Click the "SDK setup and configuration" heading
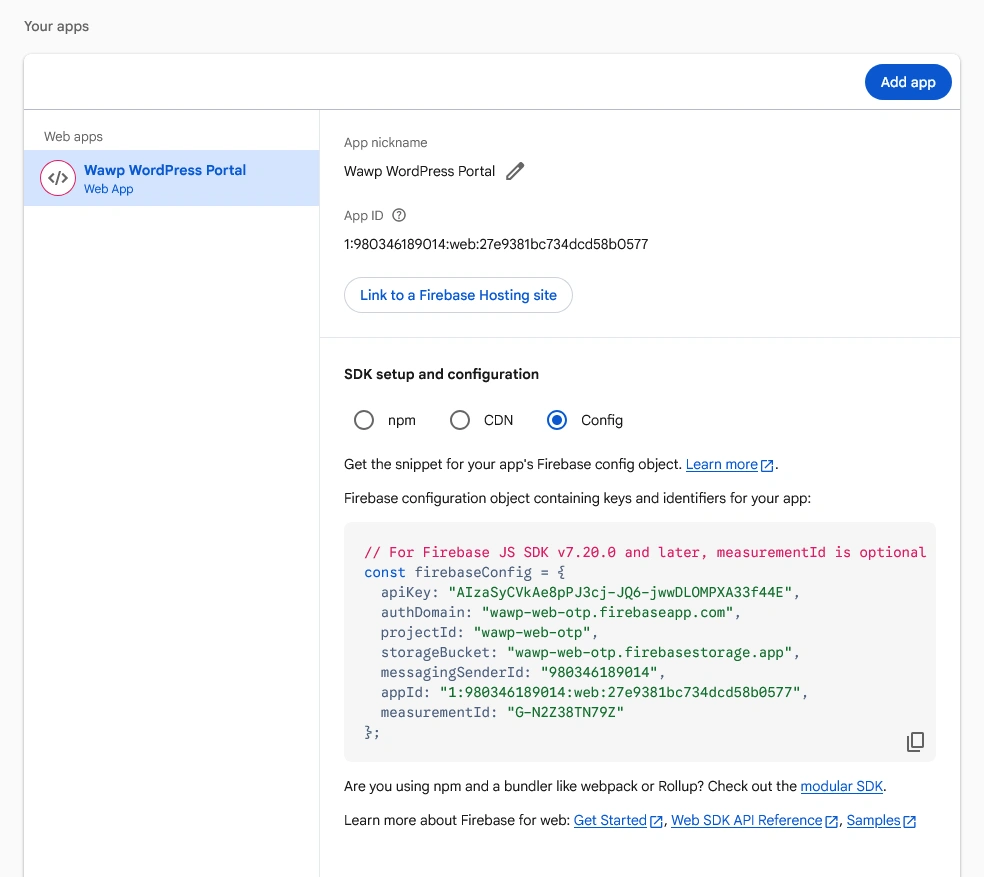The width and height of the screenshot is (984, 877). click(x=441, y=374)
